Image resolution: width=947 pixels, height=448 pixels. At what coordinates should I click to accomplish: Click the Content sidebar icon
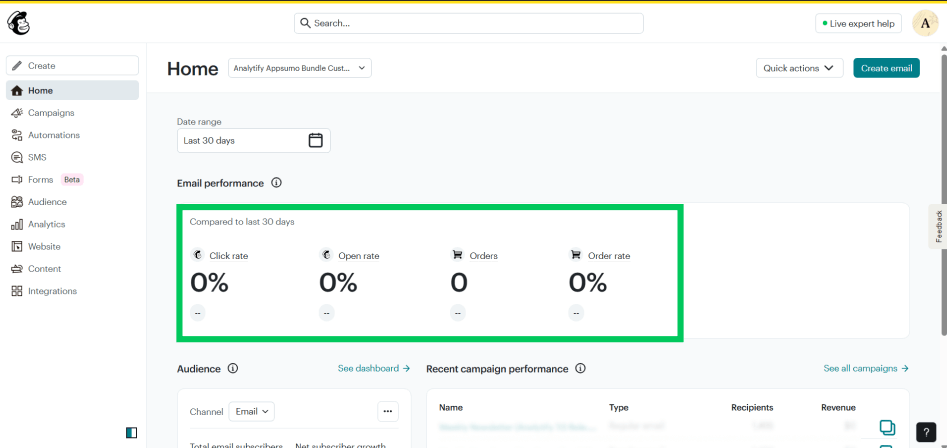point(17,269)
